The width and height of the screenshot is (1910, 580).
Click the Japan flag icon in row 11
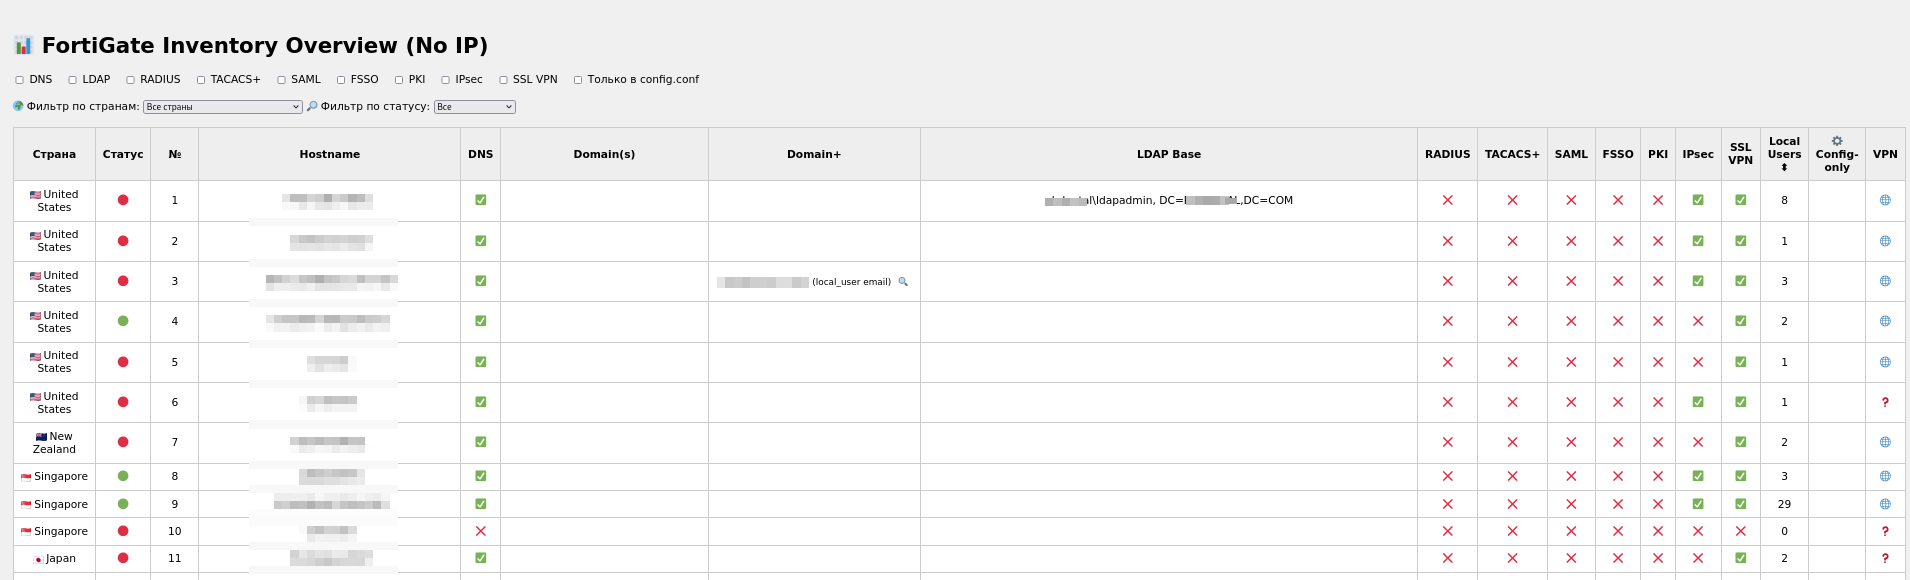(x=39, y=558)
